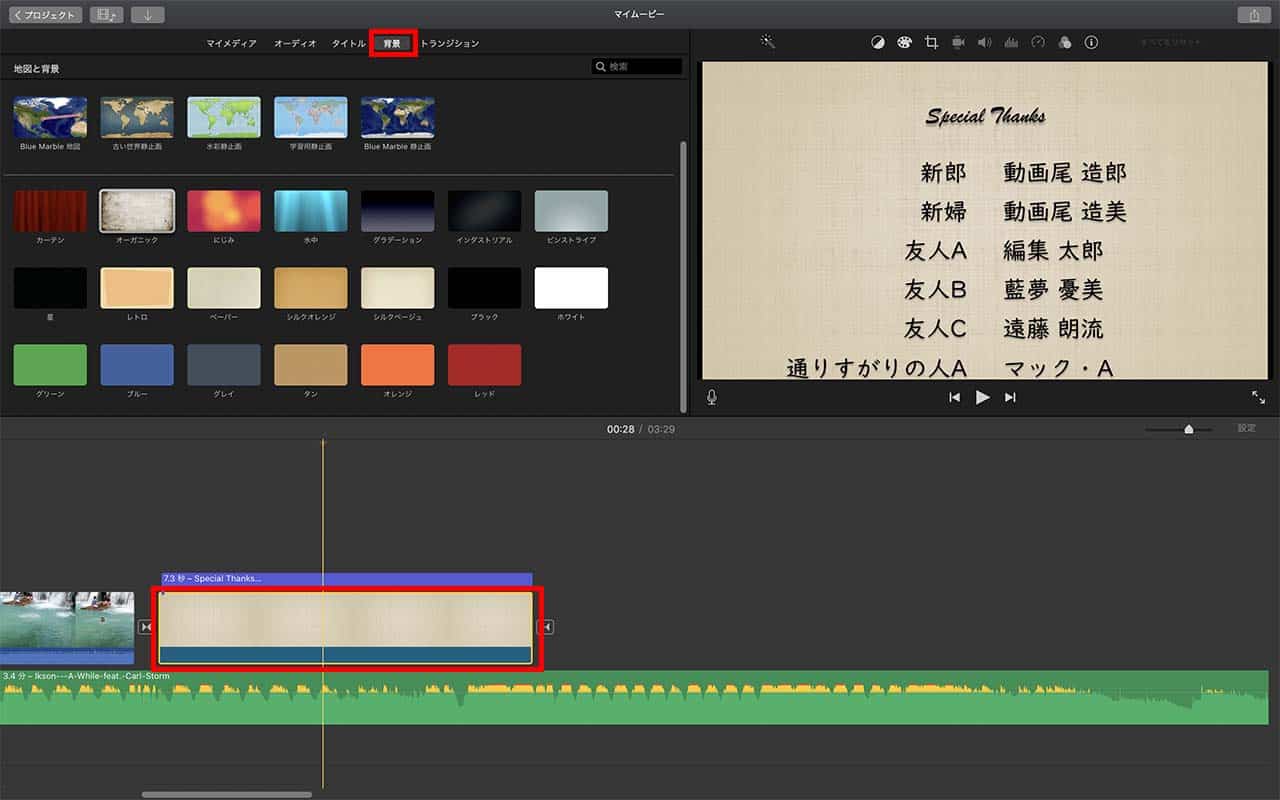Select Blue Marble 地図 map thumbnail
1280x800 pixels.
[x=50, y=118]
